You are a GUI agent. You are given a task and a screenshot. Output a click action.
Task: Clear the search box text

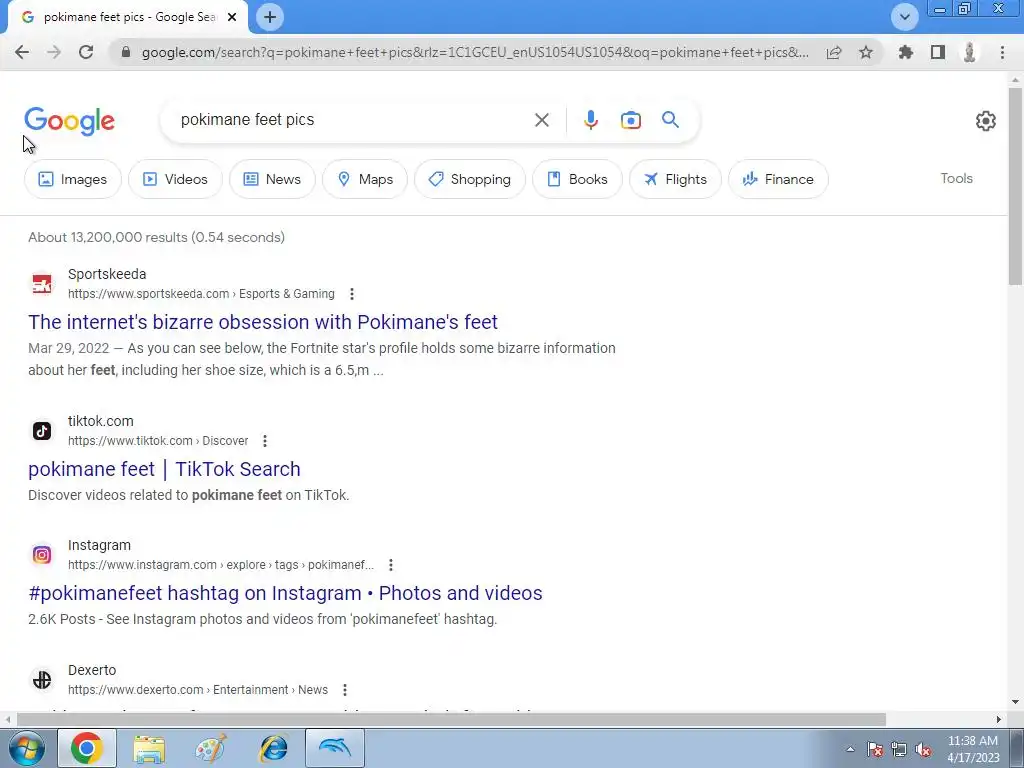click(x=541, y=120)
